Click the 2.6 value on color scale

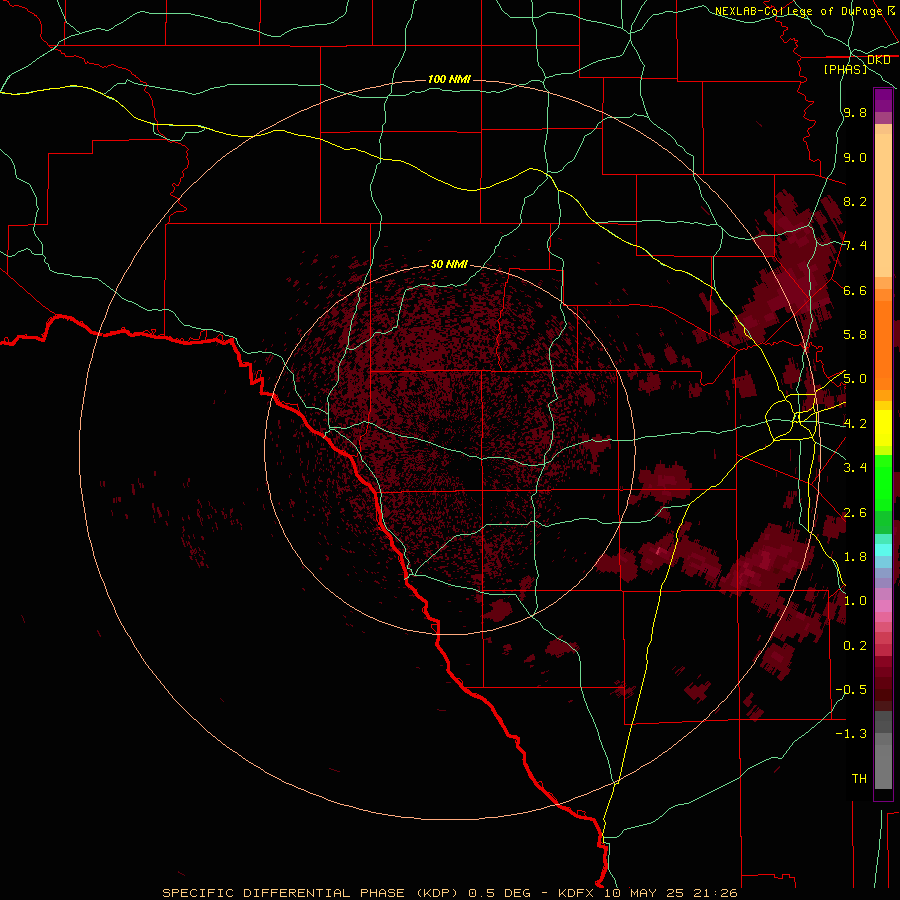855,513
